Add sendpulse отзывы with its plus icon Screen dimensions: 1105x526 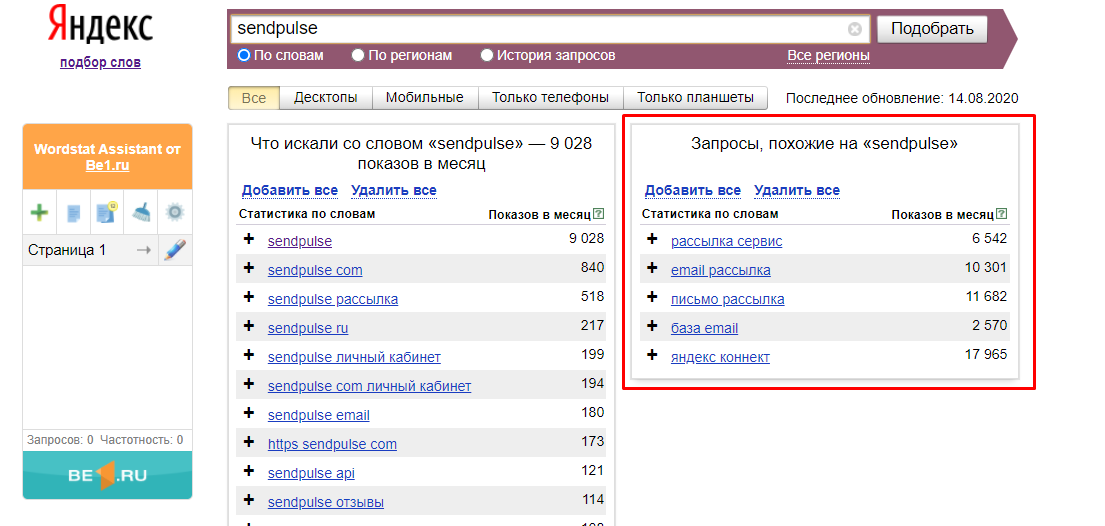tap(249, 500)
